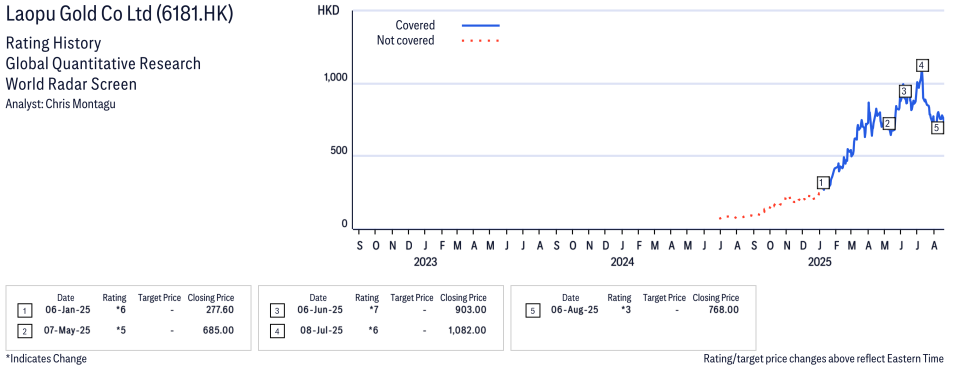The width and height of the screenshot is (955, 365).
Task: Click the Closing Price header in first table
Action: point(211,298)
